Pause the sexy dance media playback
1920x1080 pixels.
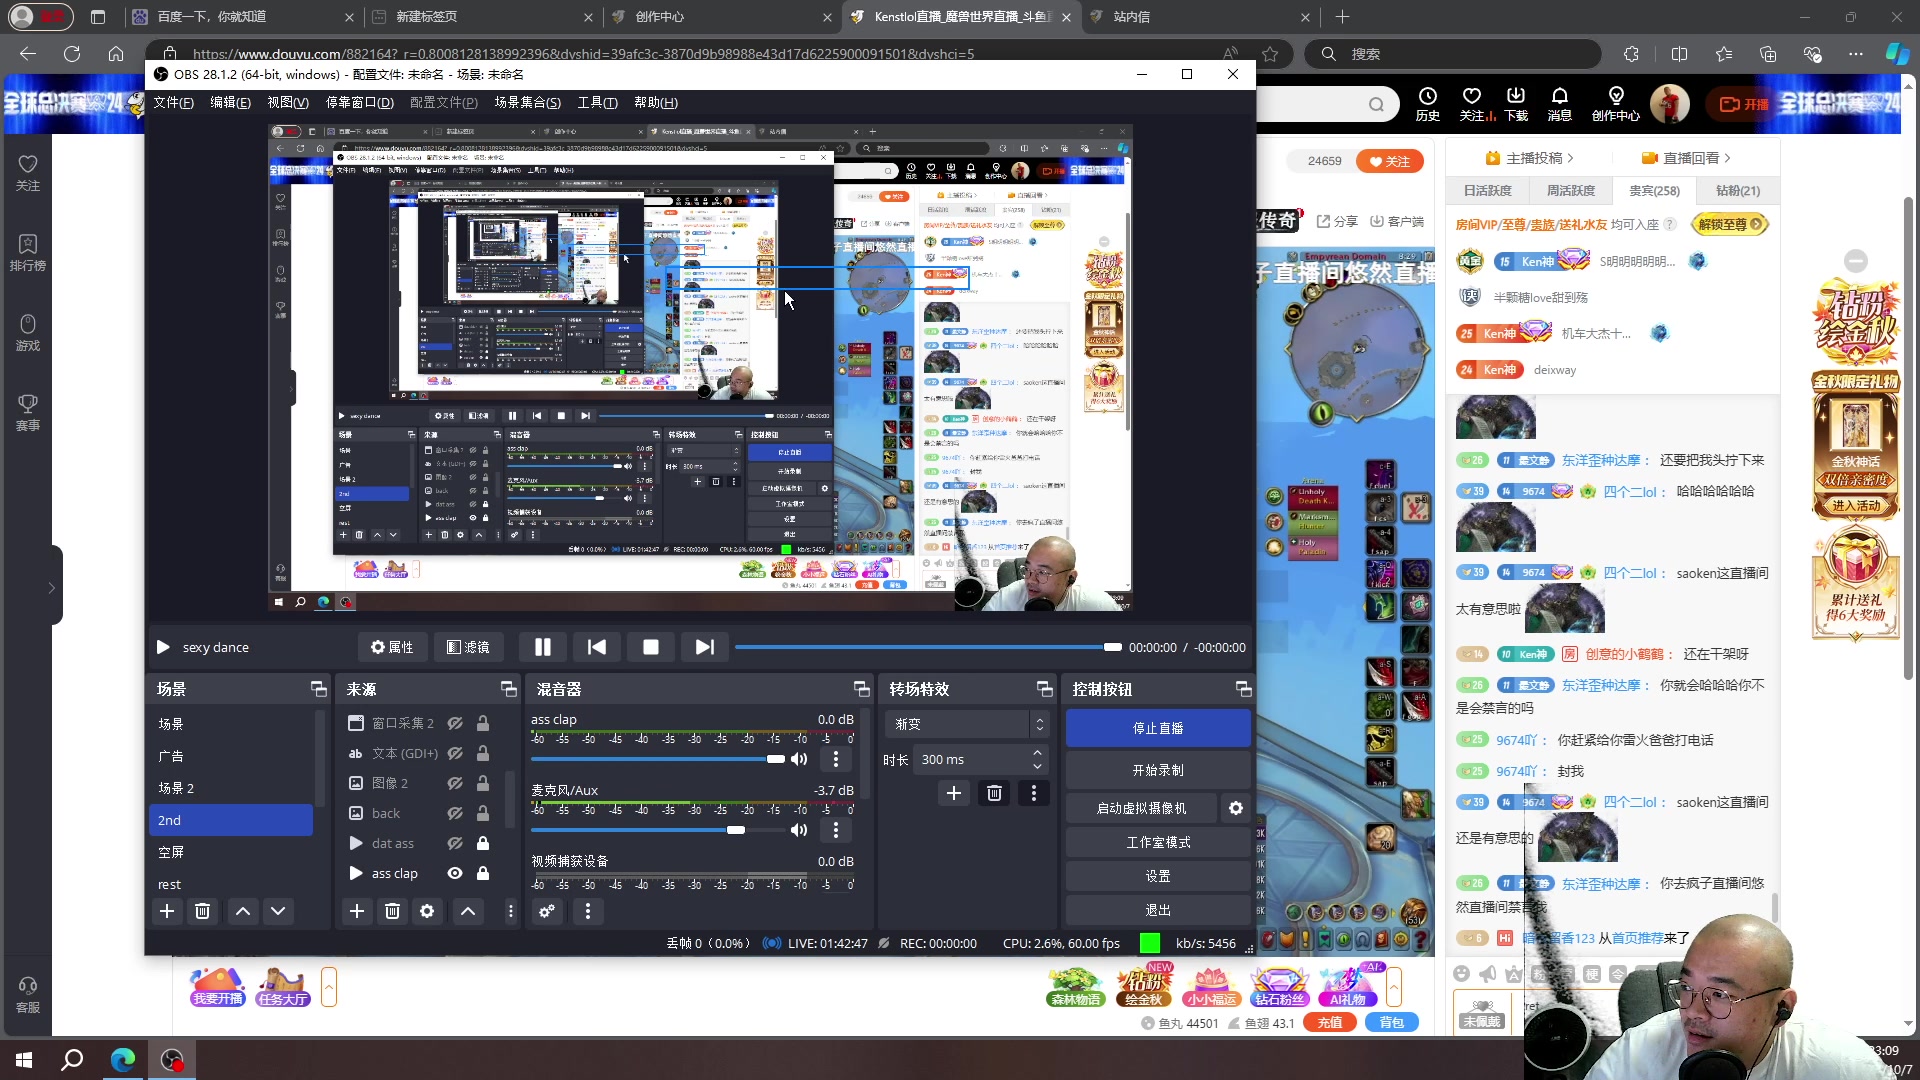(543, 647)
